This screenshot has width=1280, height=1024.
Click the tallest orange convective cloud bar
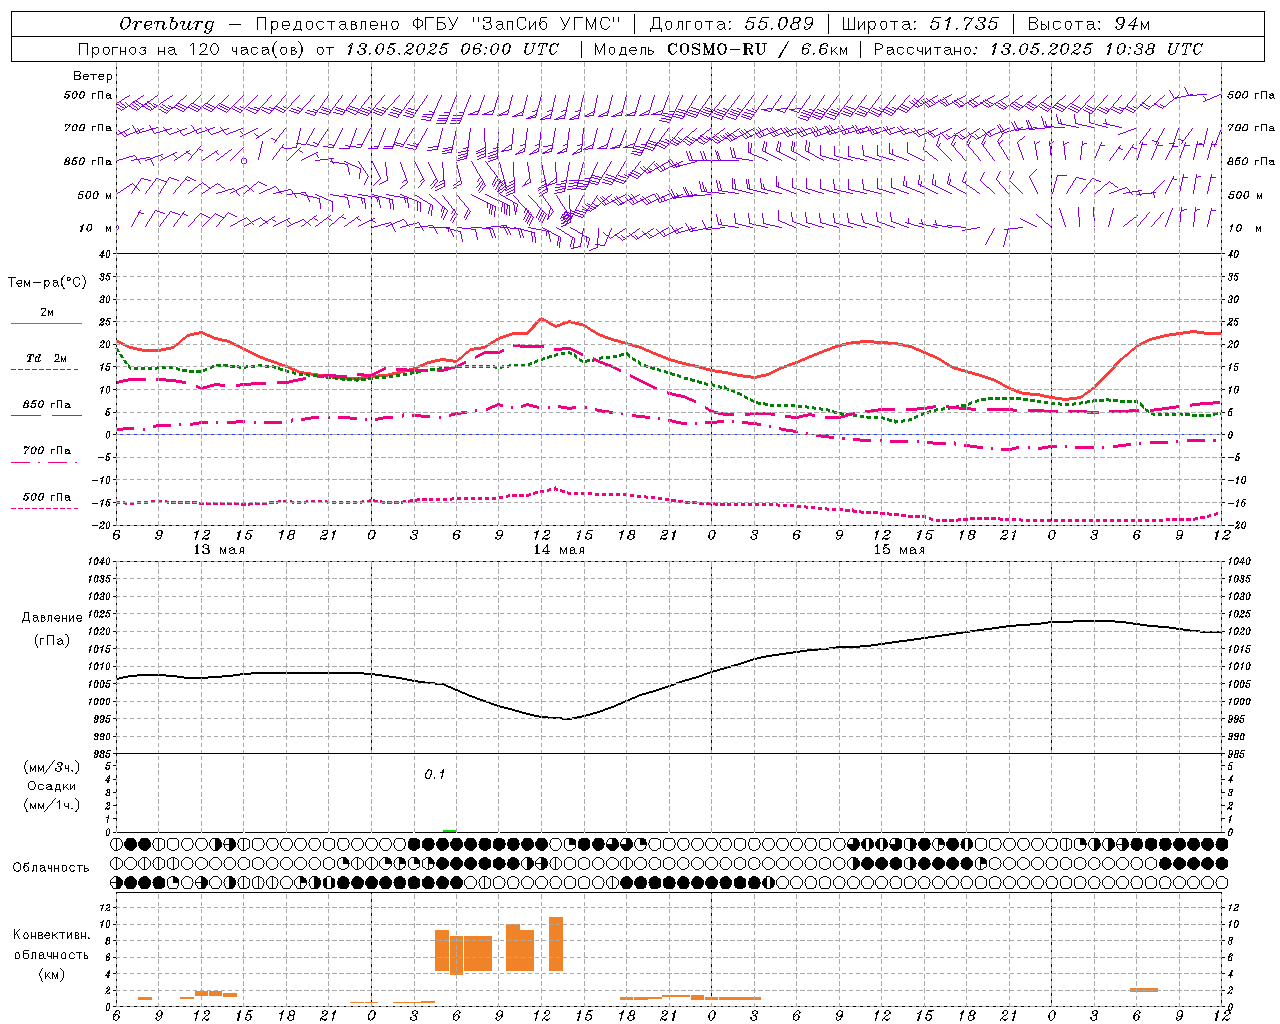556,944
